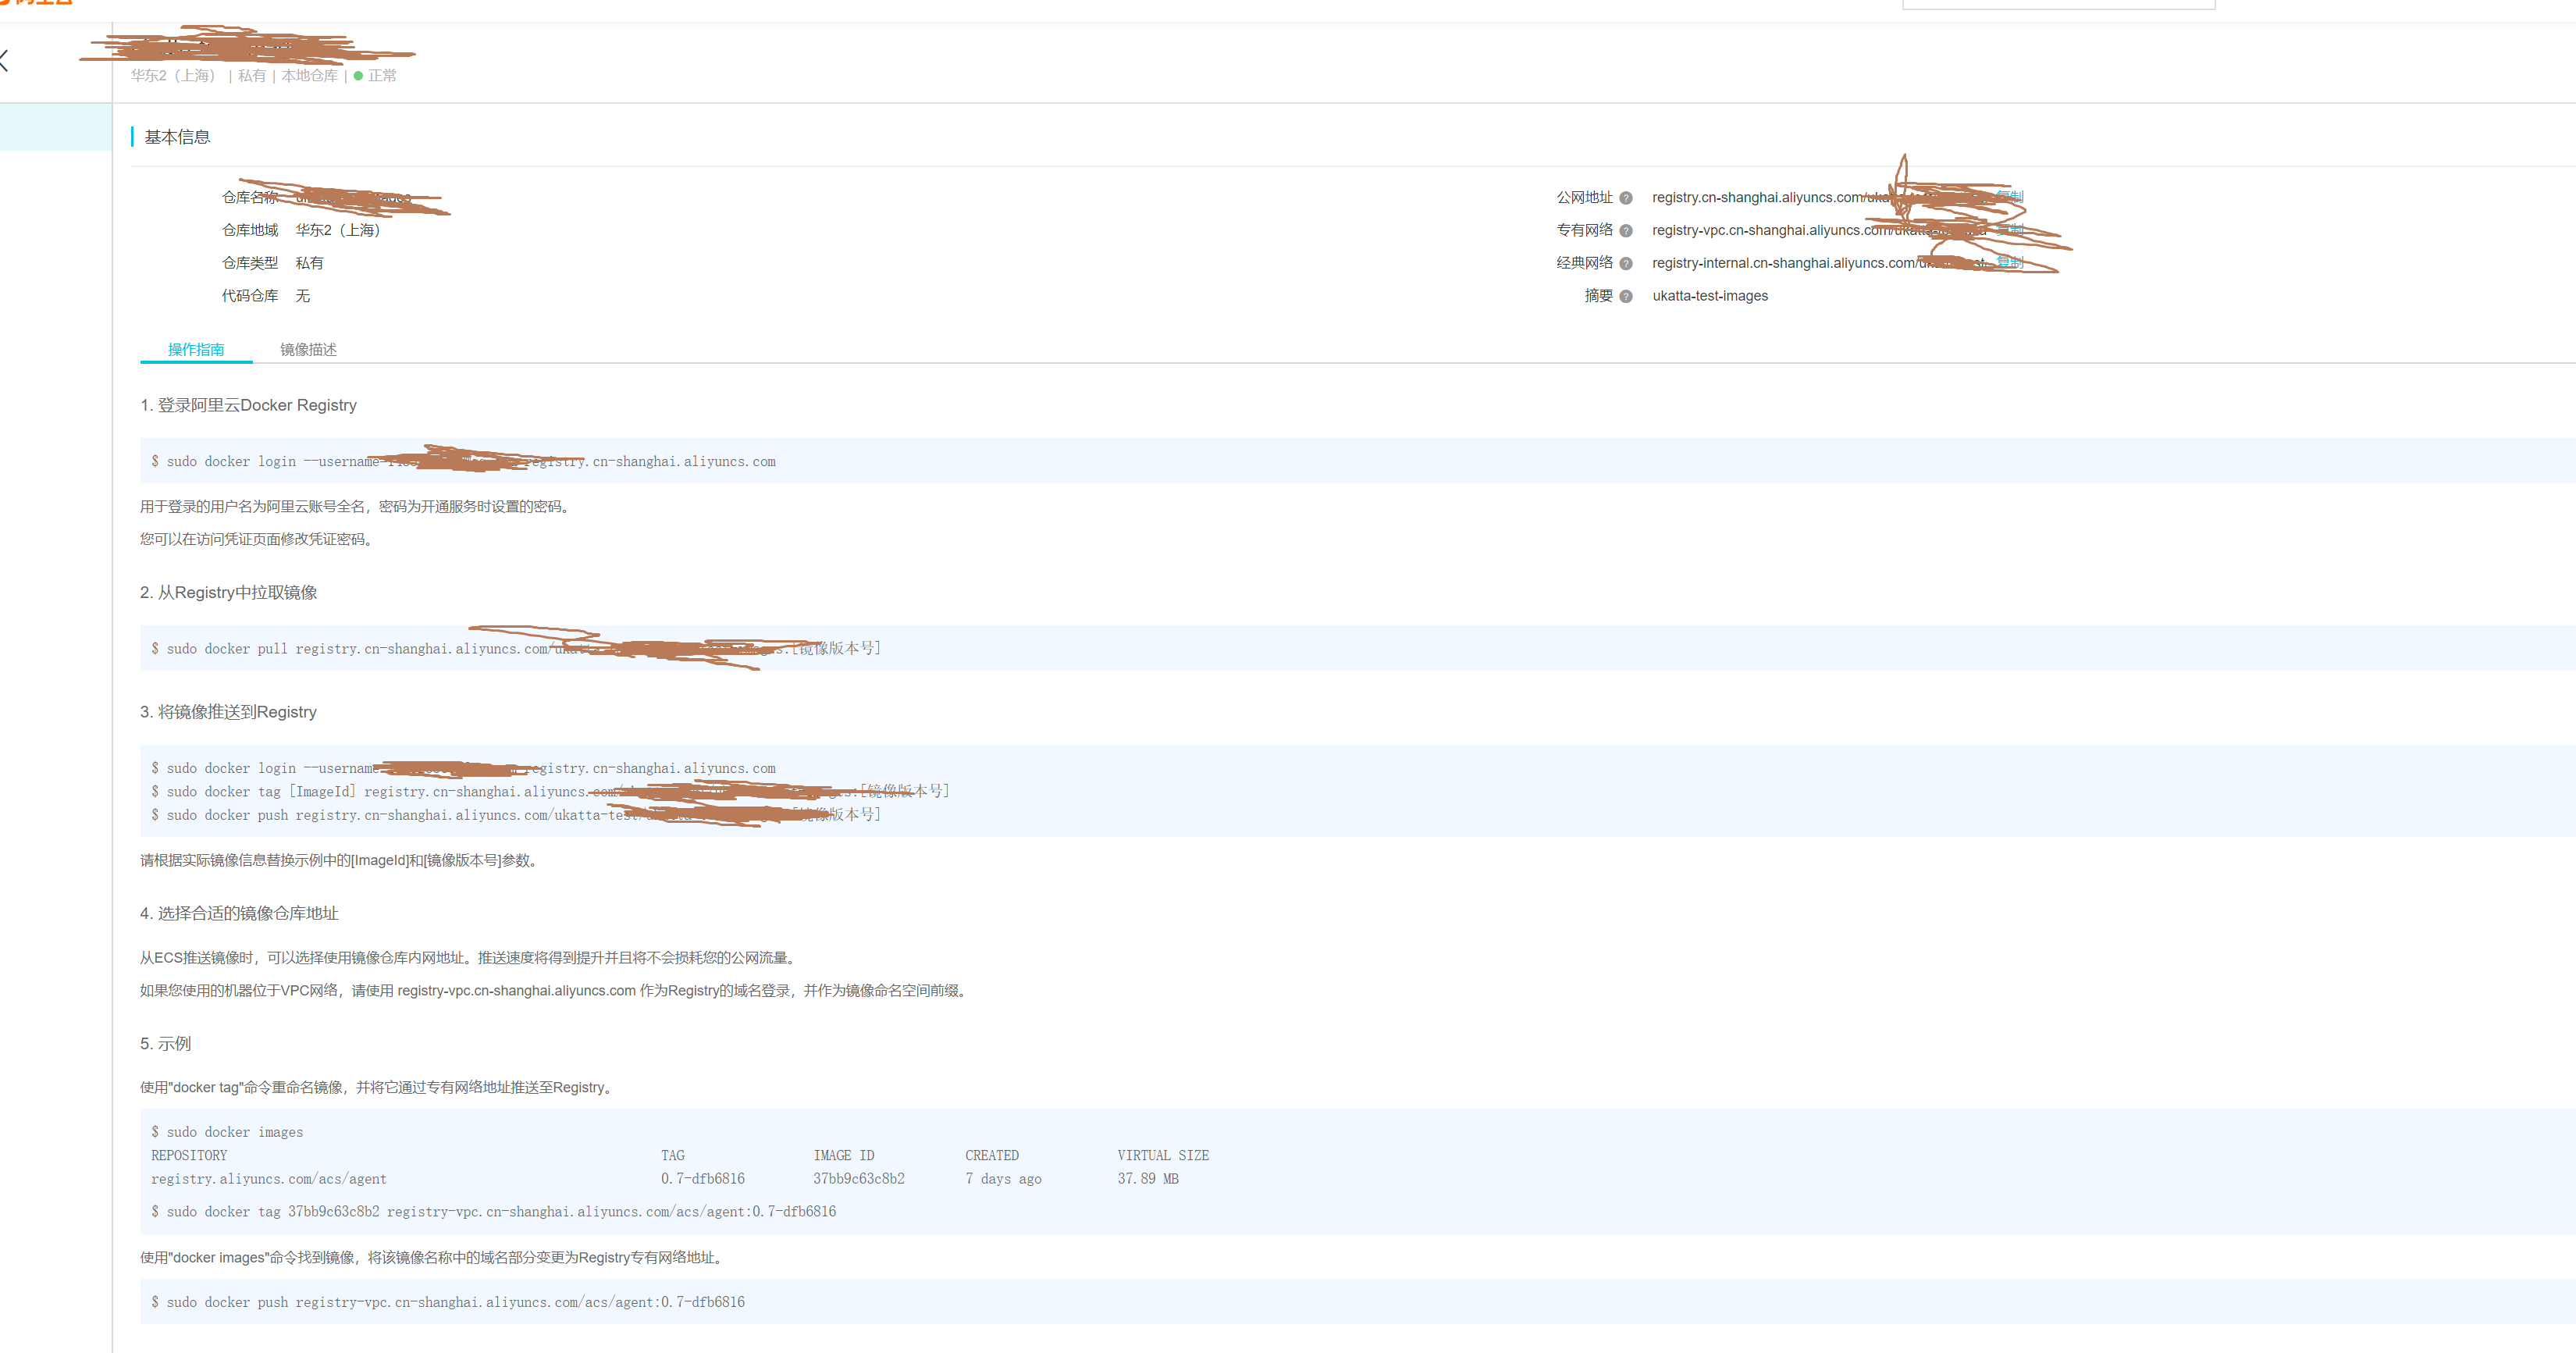
Task: Click the help icon beside 专有网络
Action: coord(1626,231)
